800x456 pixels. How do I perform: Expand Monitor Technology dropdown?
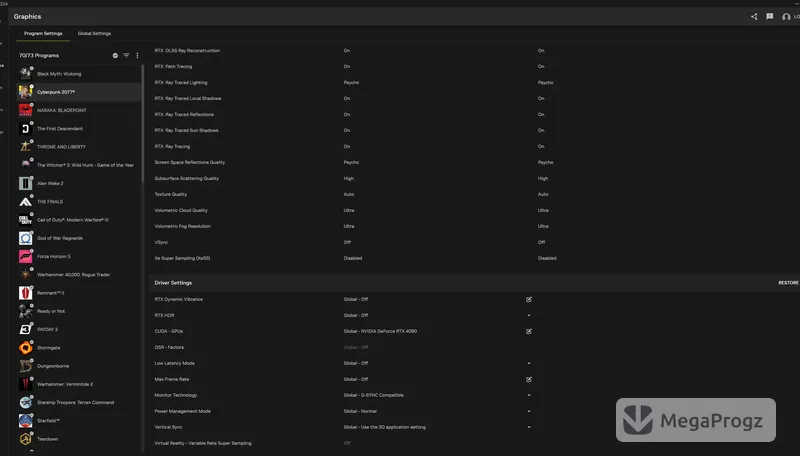529,395
